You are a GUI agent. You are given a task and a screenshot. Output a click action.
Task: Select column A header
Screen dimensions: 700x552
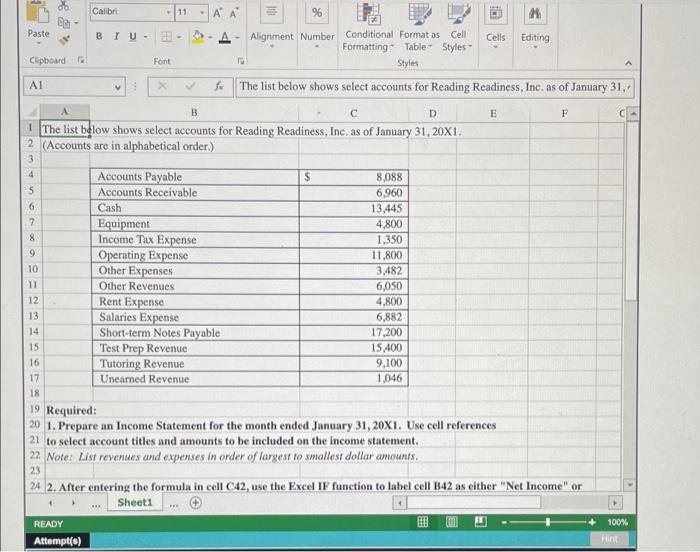tap(65, 112)
